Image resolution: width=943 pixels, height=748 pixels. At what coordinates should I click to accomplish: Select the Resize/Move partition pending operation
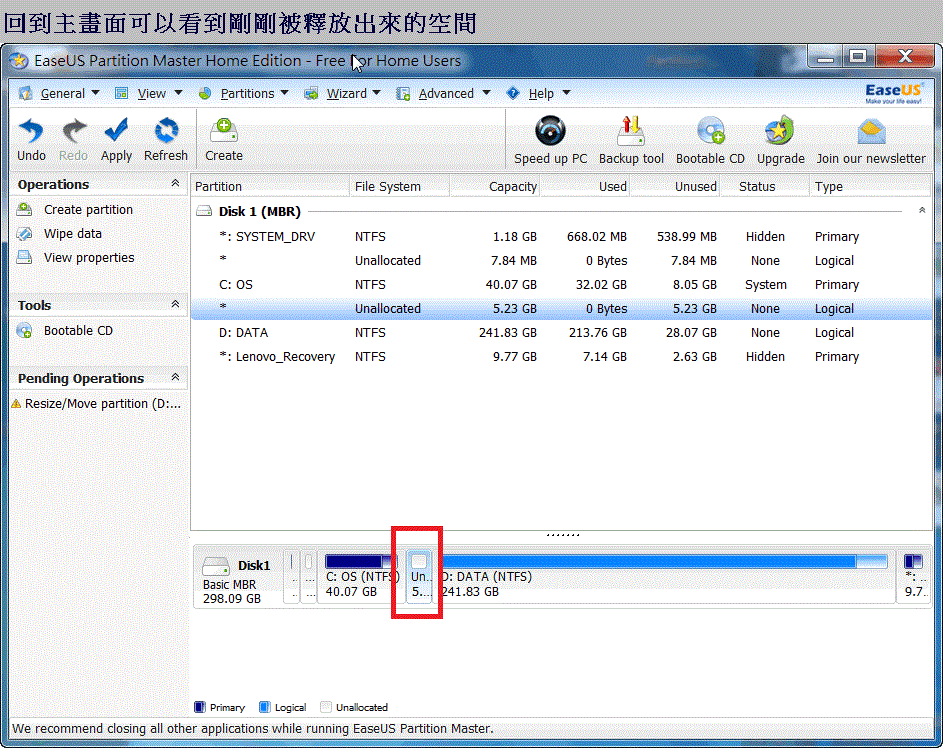(x=103, y=403)
